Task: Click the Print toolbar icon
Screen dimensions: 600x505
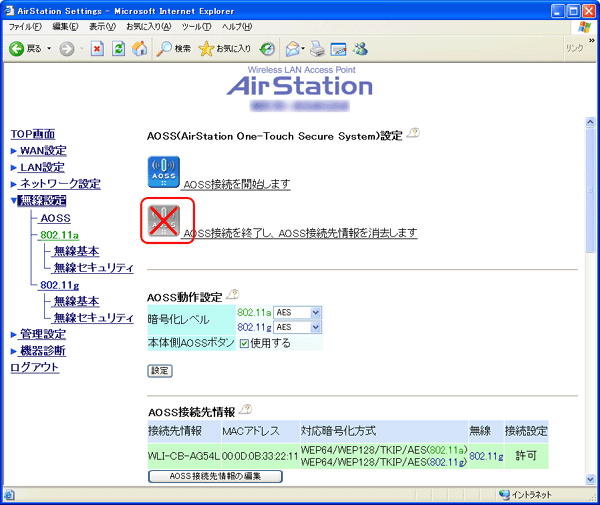Action: 317,49
